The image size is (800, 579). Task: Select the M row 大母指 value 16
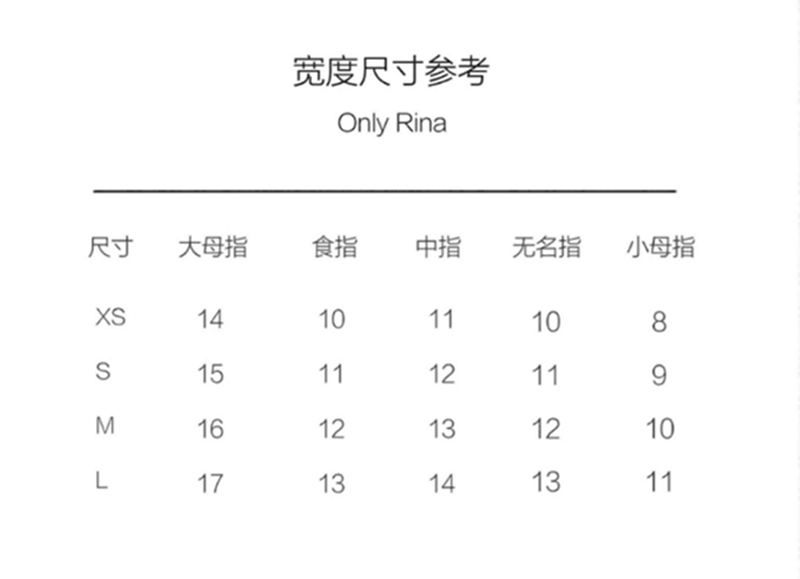211,429
